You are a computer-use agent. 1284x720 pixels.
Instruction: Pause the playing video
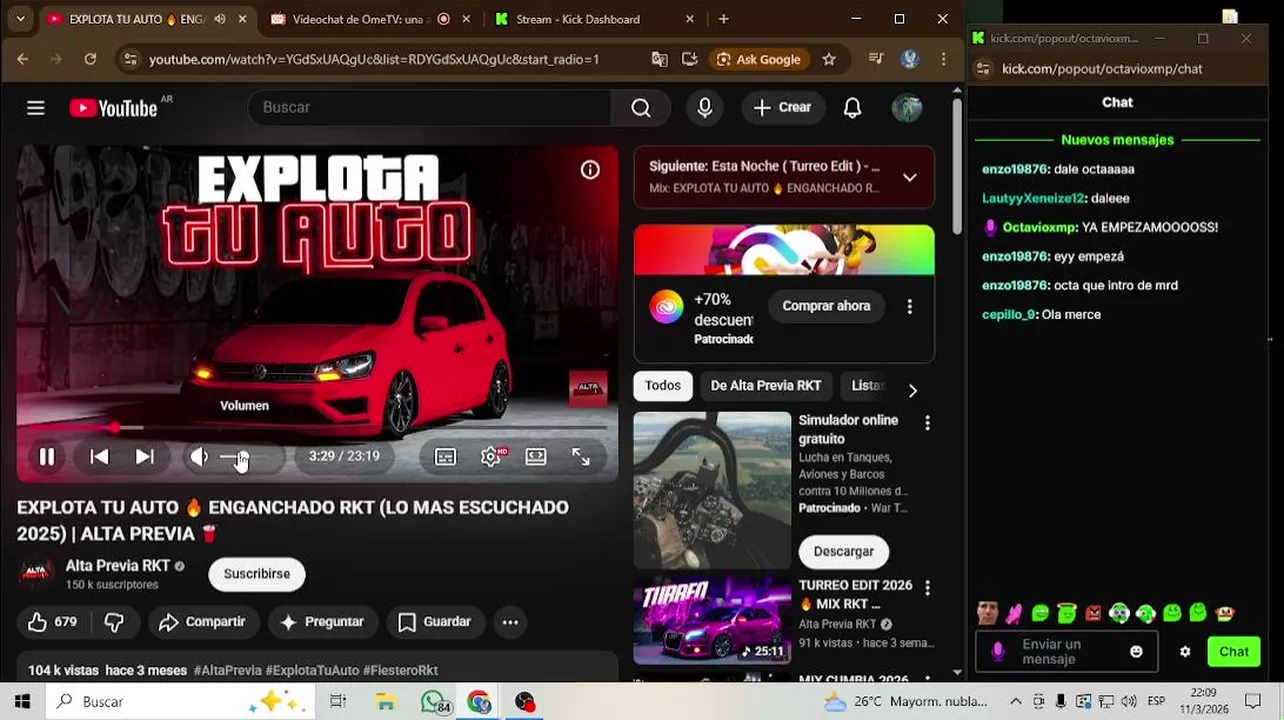click(47, 457)
